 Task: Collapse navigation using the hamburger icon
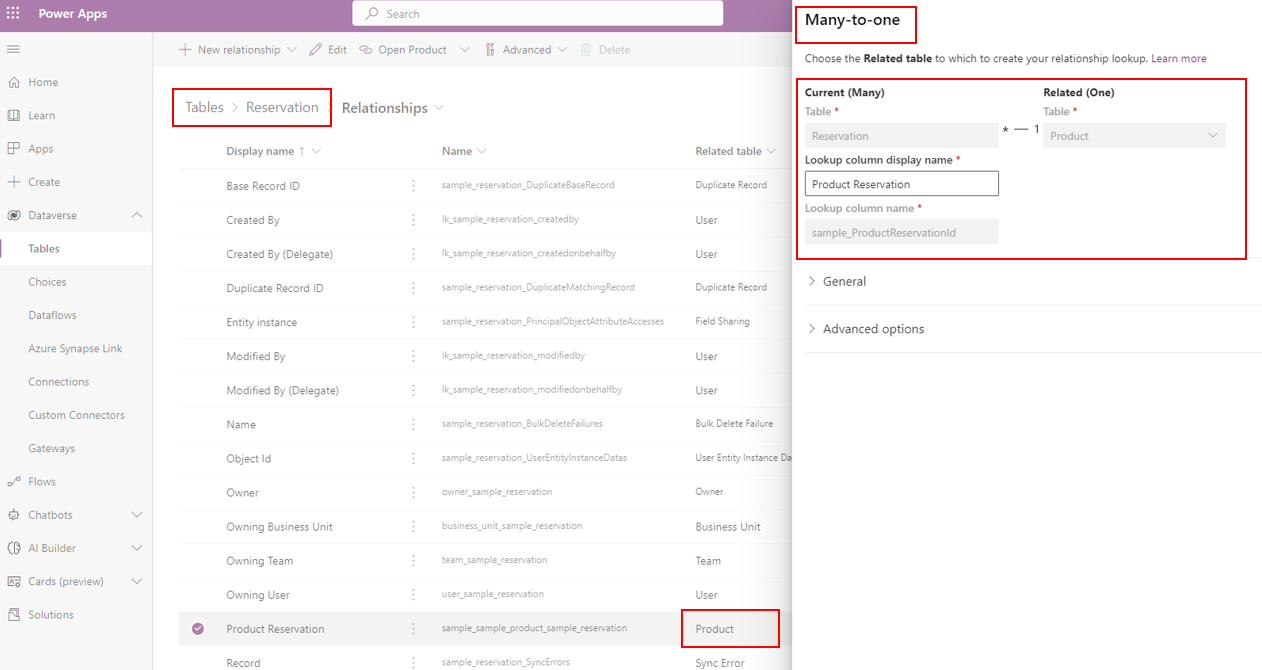(x=13, y=48)
